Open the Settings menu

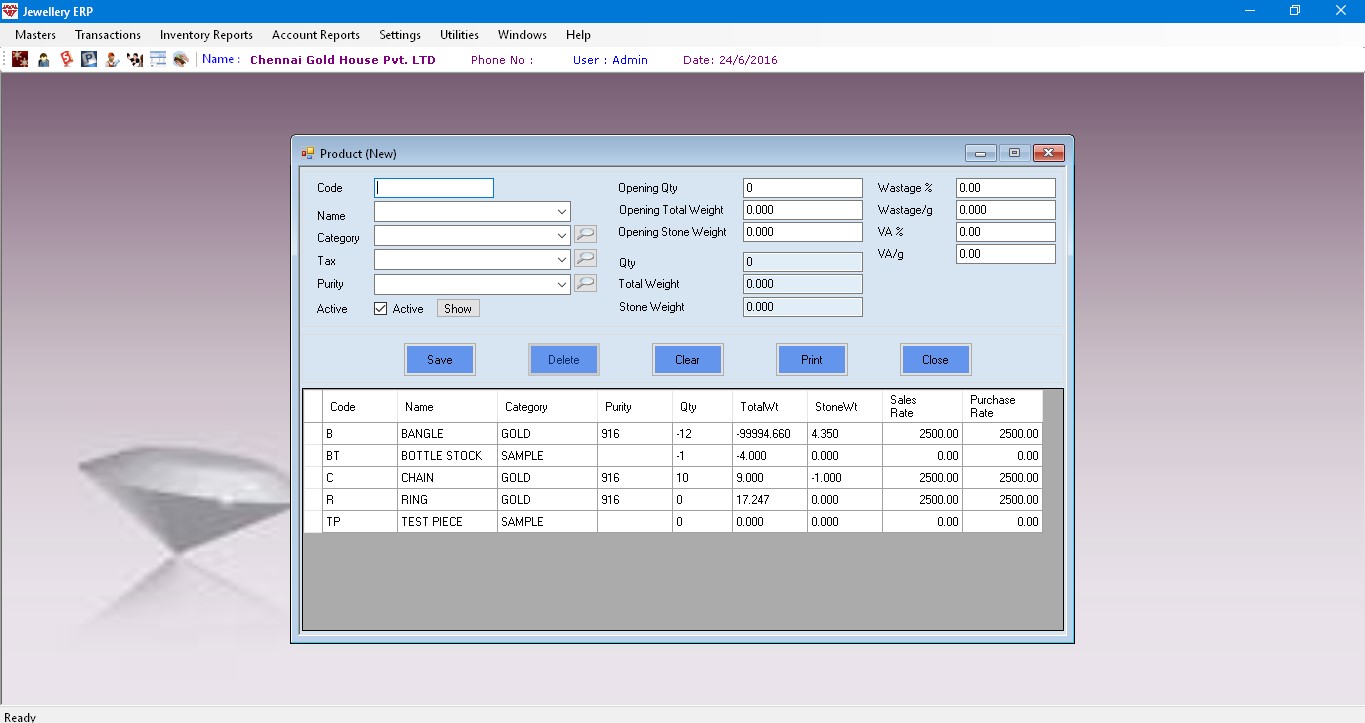coord(400,35)
